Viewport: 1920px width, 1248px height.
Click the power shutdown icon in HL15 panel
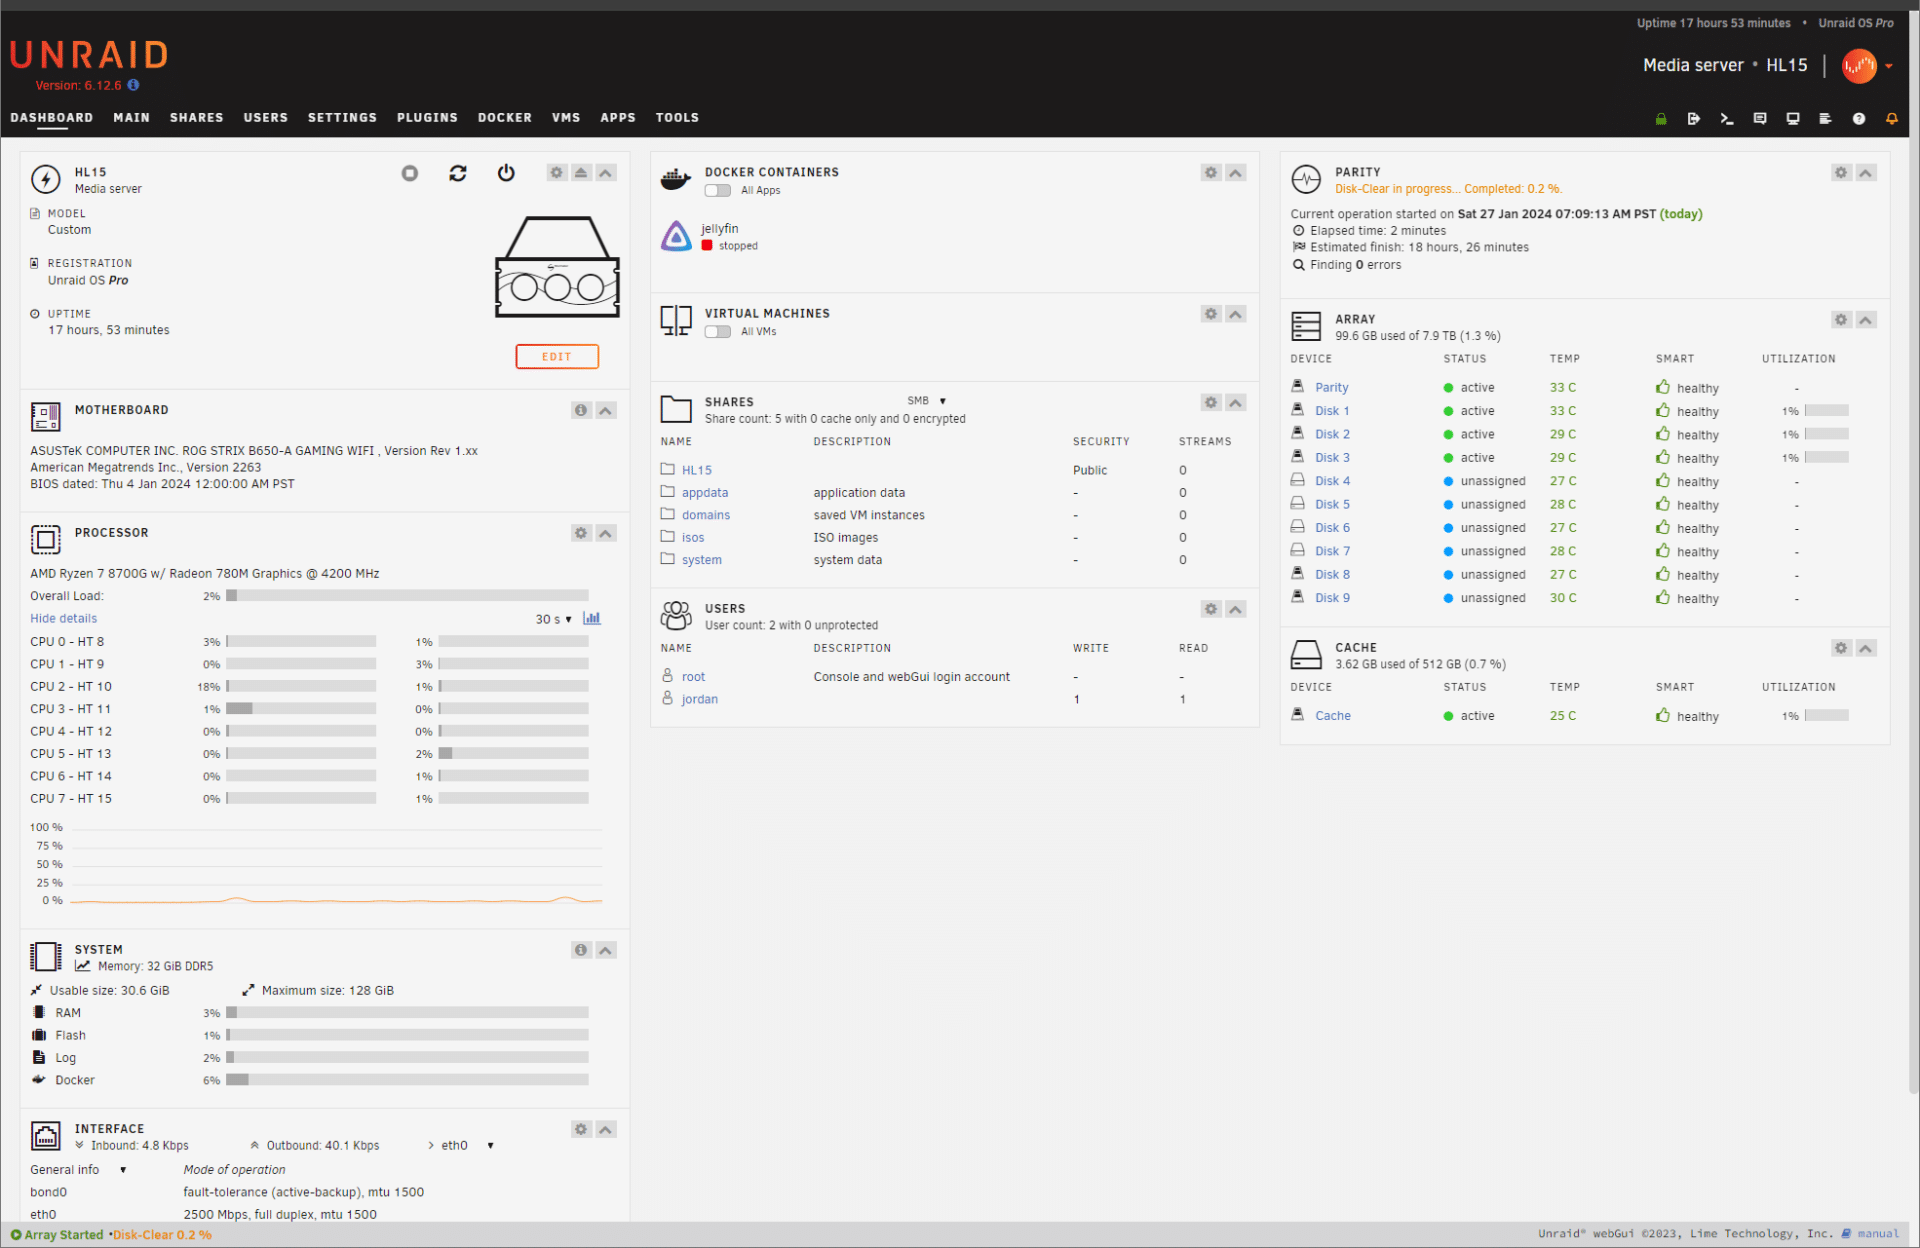(506, 173)
